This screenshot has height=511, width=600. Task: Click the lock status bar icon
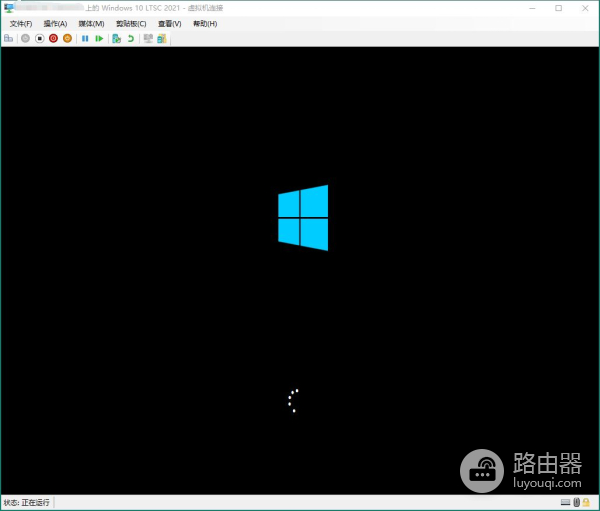click(x=586, y=502)
